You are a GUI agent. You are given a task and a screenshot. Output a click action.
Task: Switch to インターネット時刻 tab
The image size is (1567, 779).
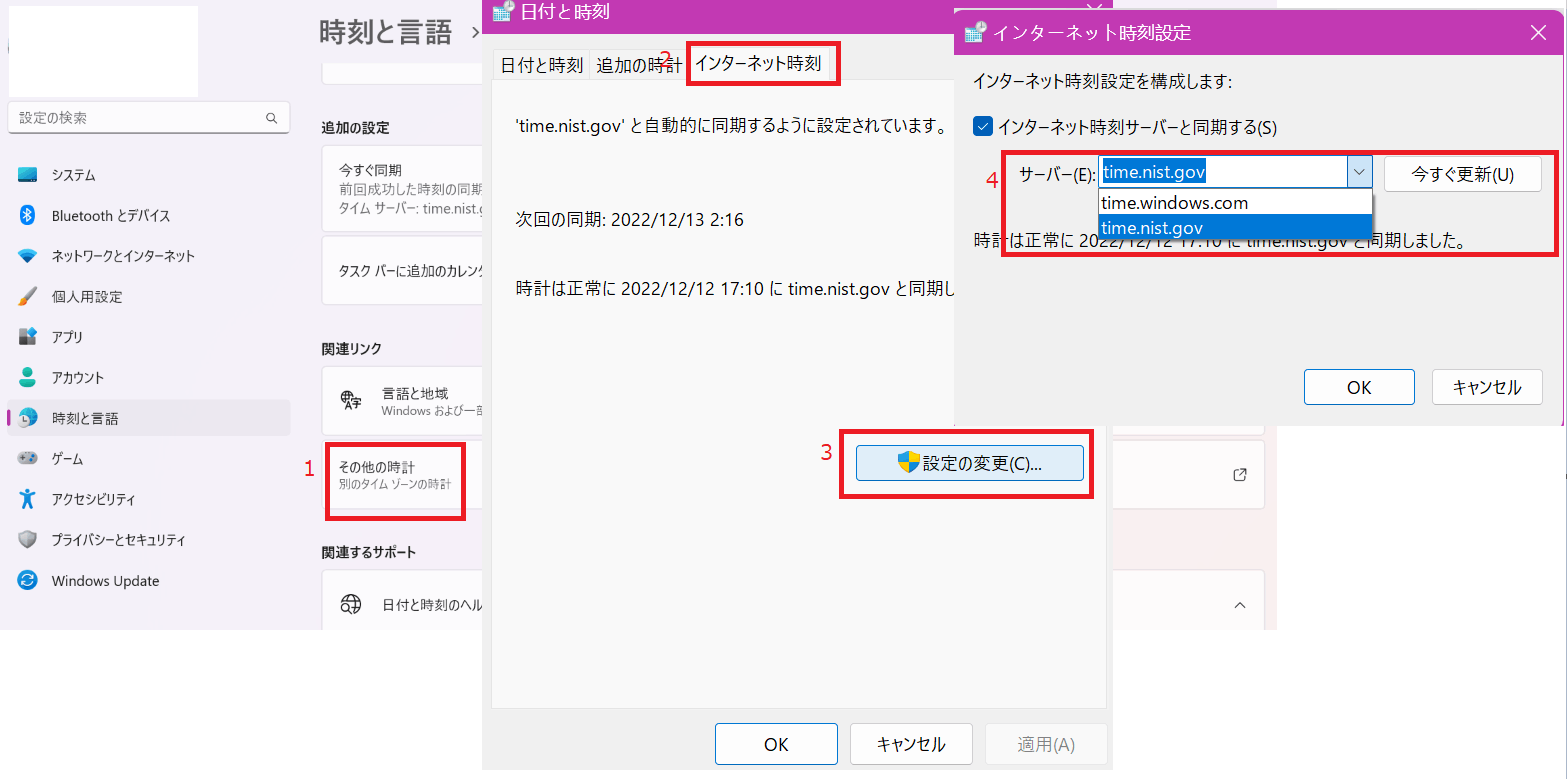pyautogui.click(x=758, y=63)
